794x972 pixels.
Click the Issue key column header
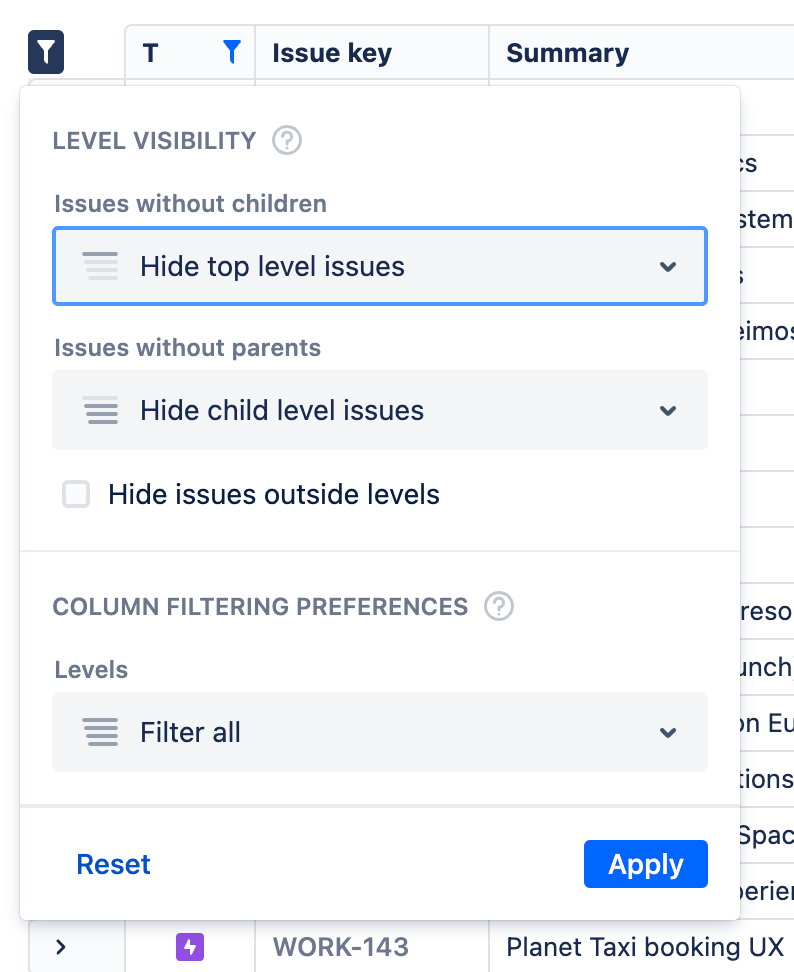[330, 53]
